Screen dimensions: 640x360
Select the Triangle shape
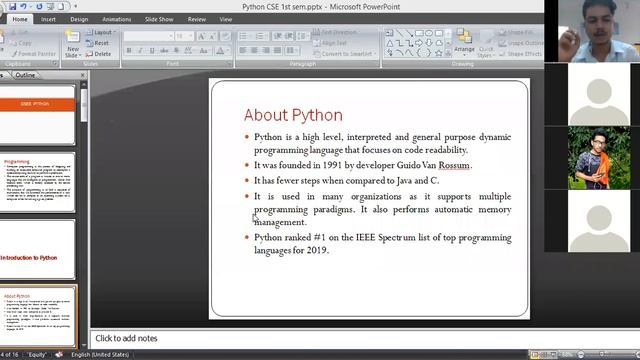tap(390, 43)
